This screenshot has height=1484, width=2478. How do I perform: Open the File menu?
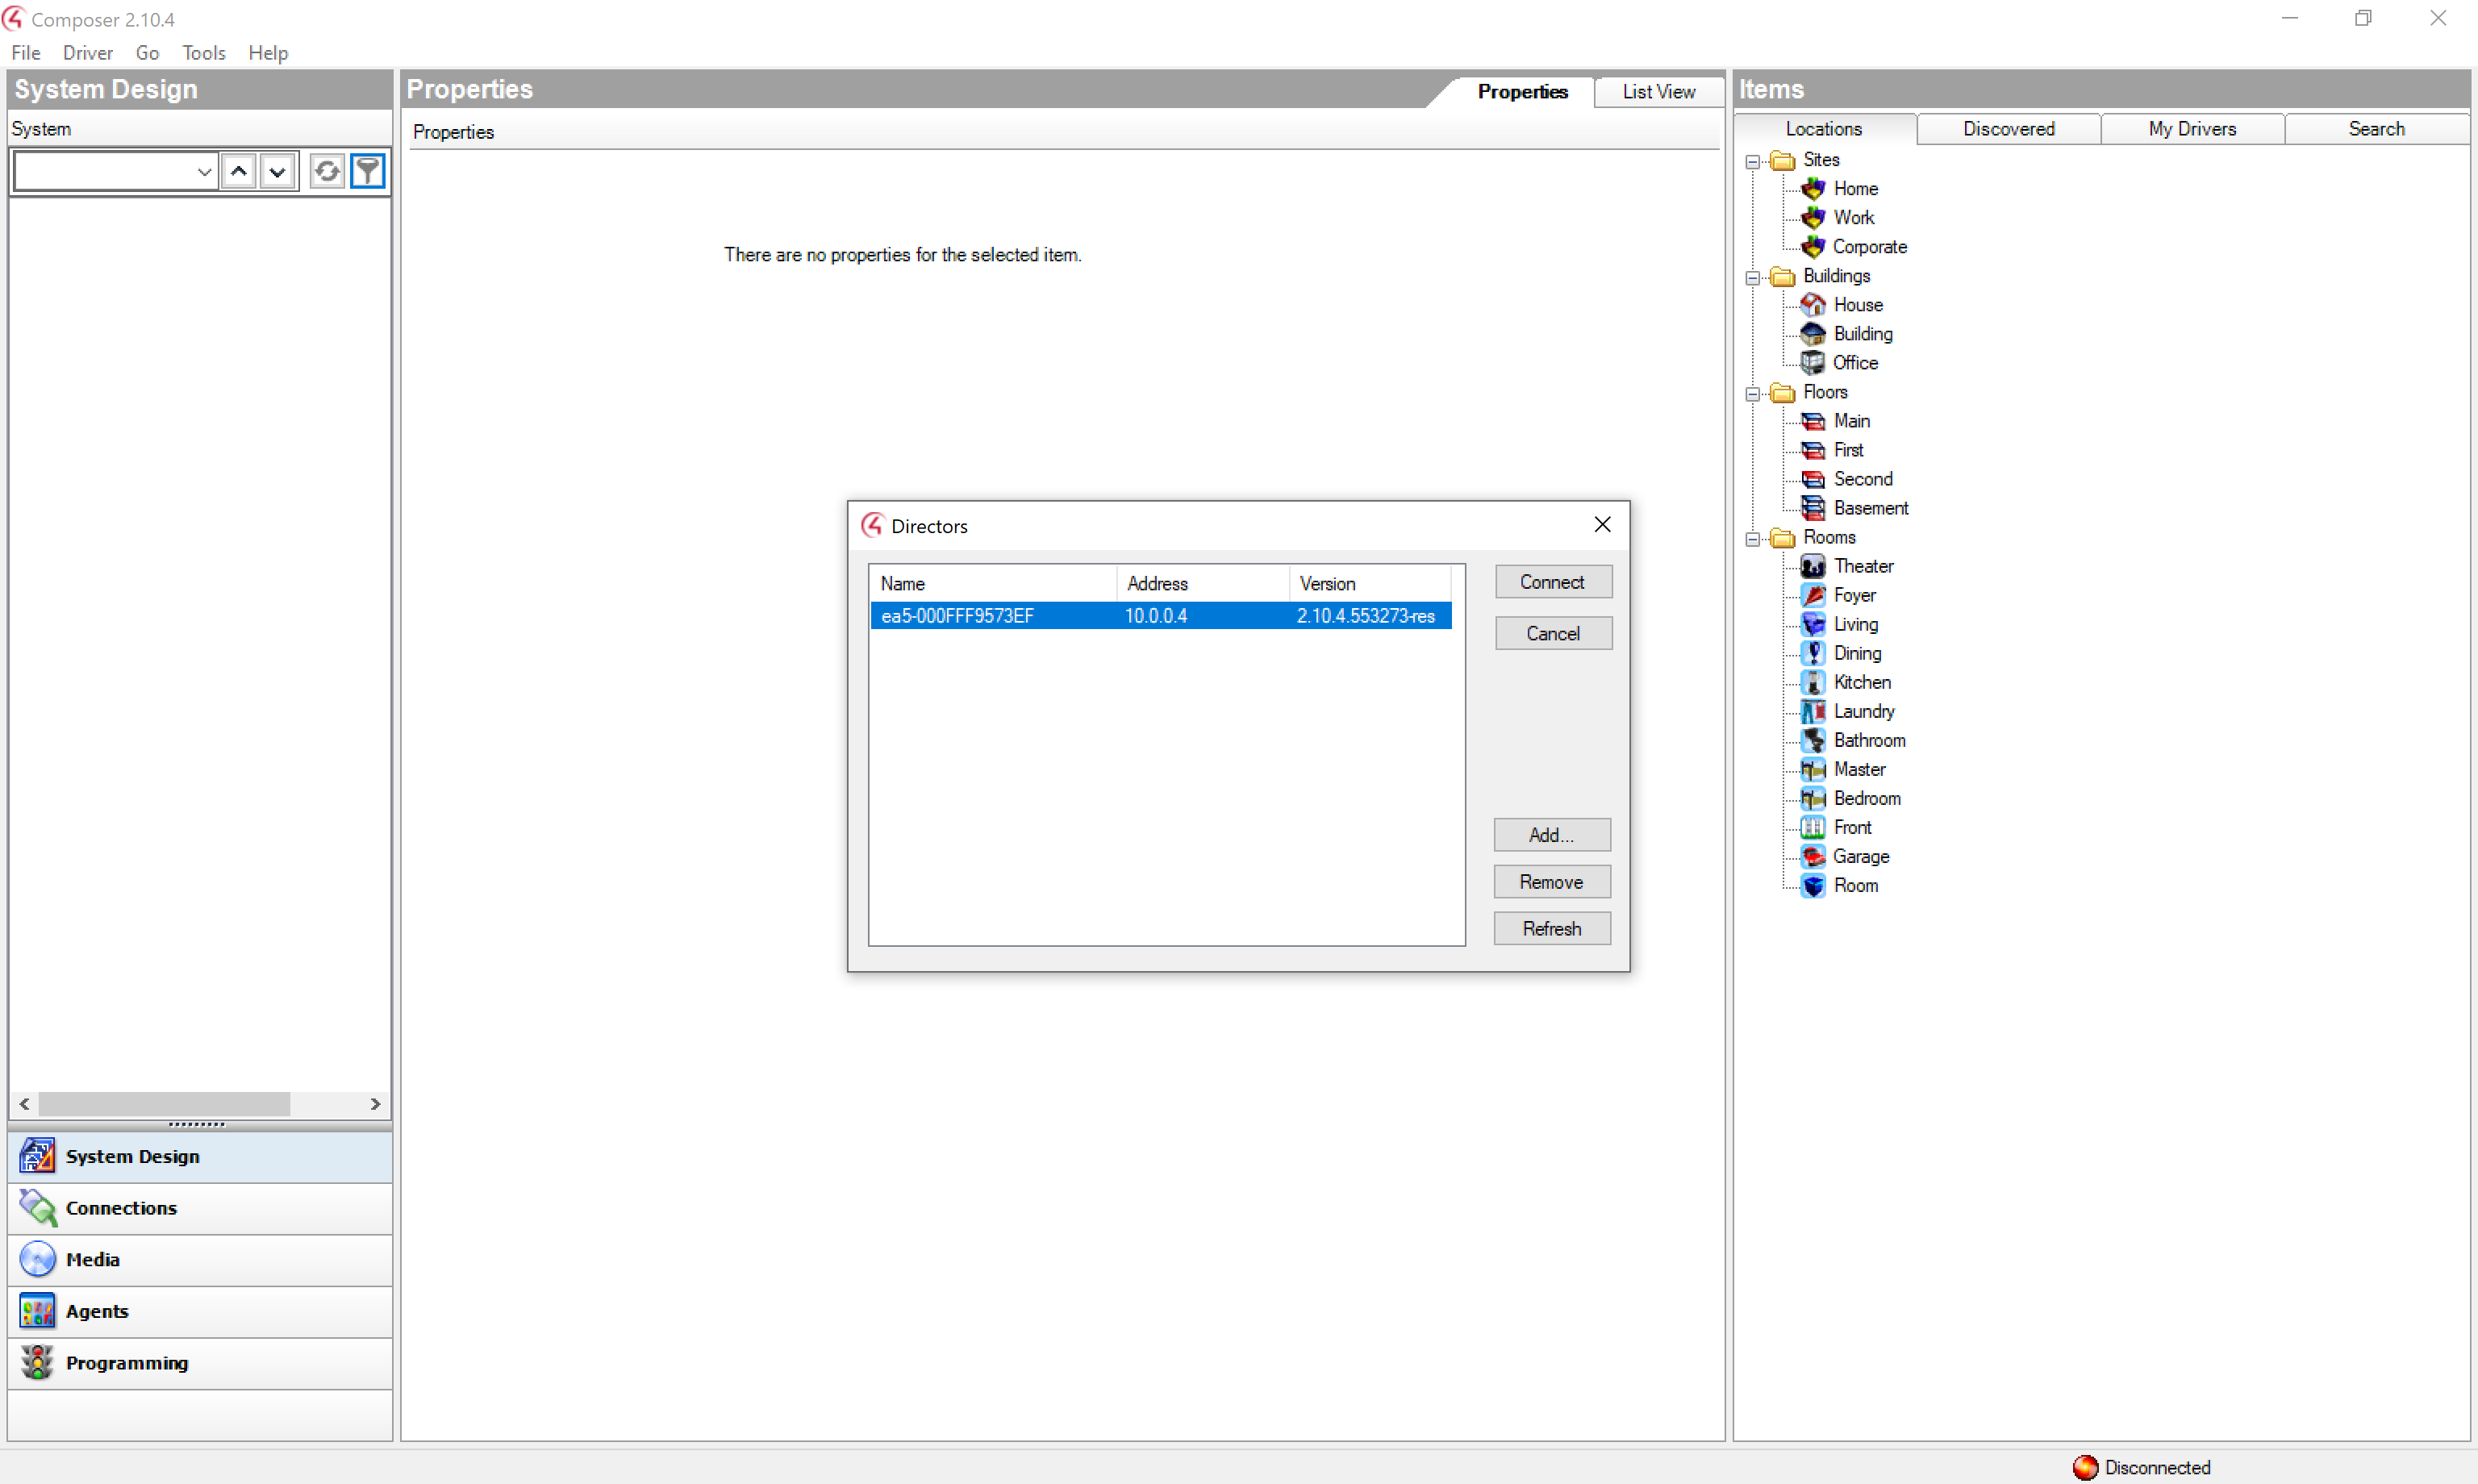26,53
